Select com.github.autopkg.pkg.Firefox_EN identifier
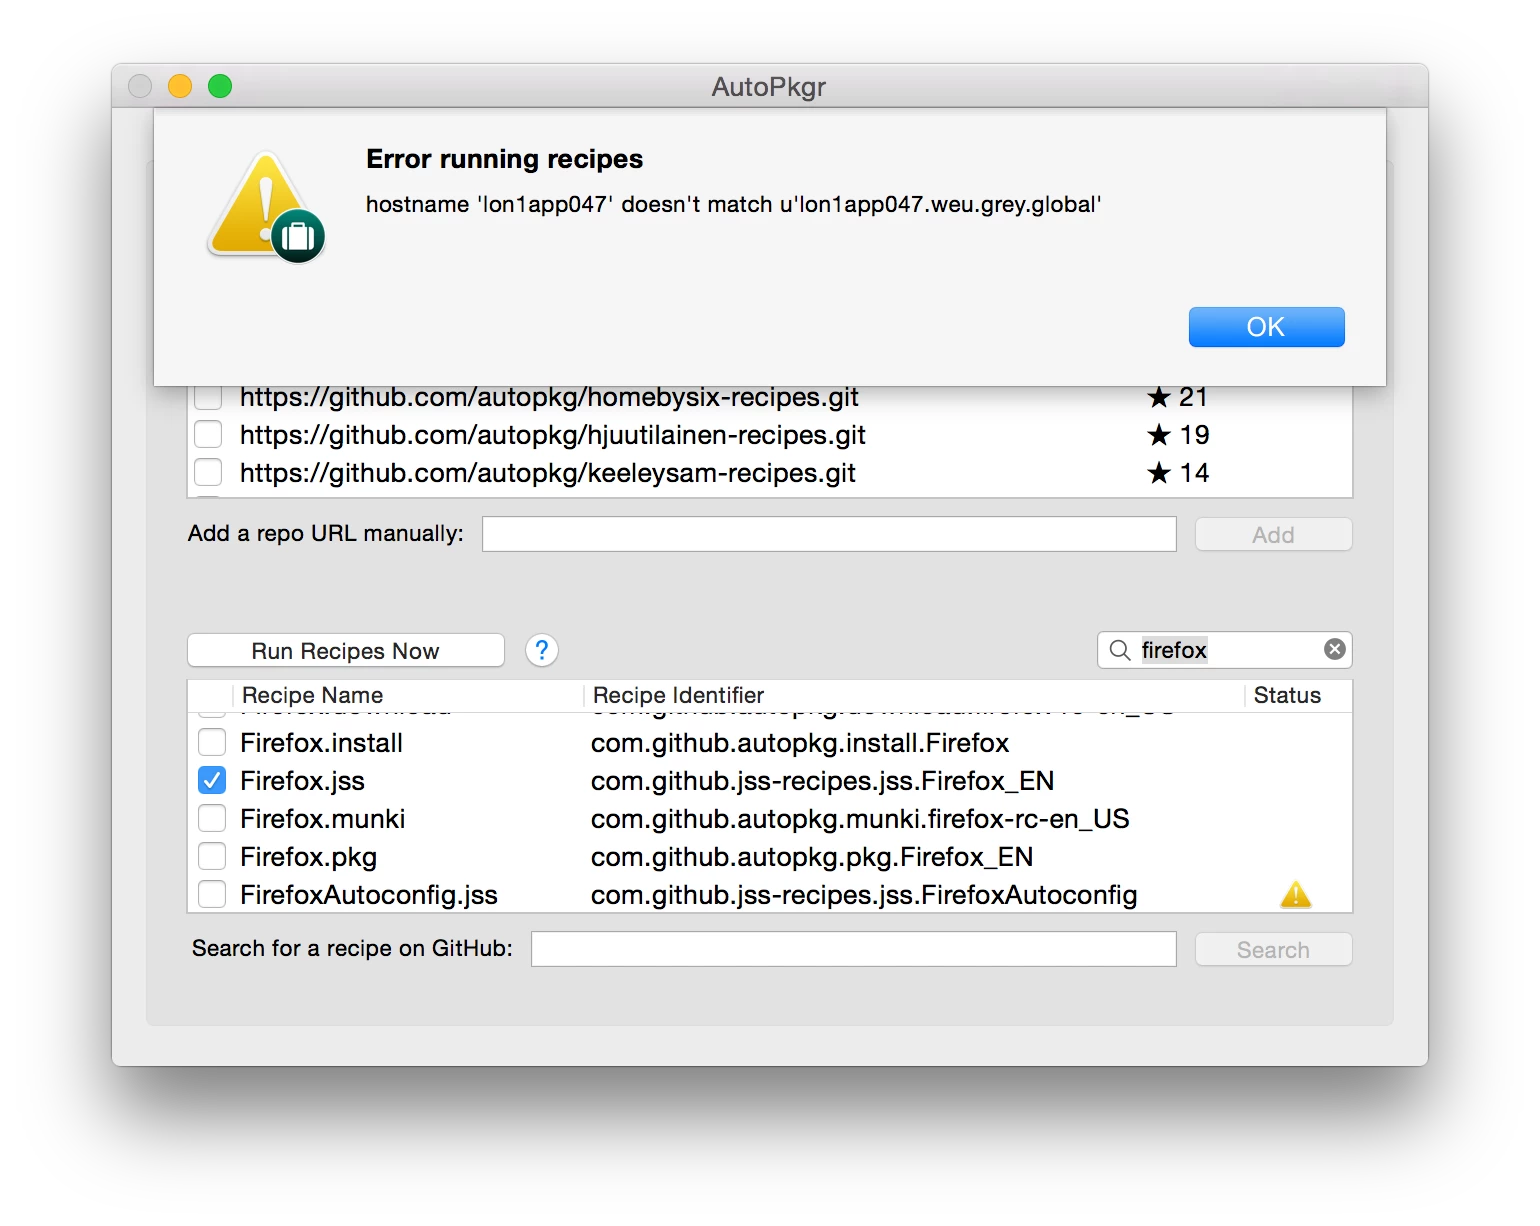Viewport: 1540px width, 1226px height. click(x=812, y=857)
